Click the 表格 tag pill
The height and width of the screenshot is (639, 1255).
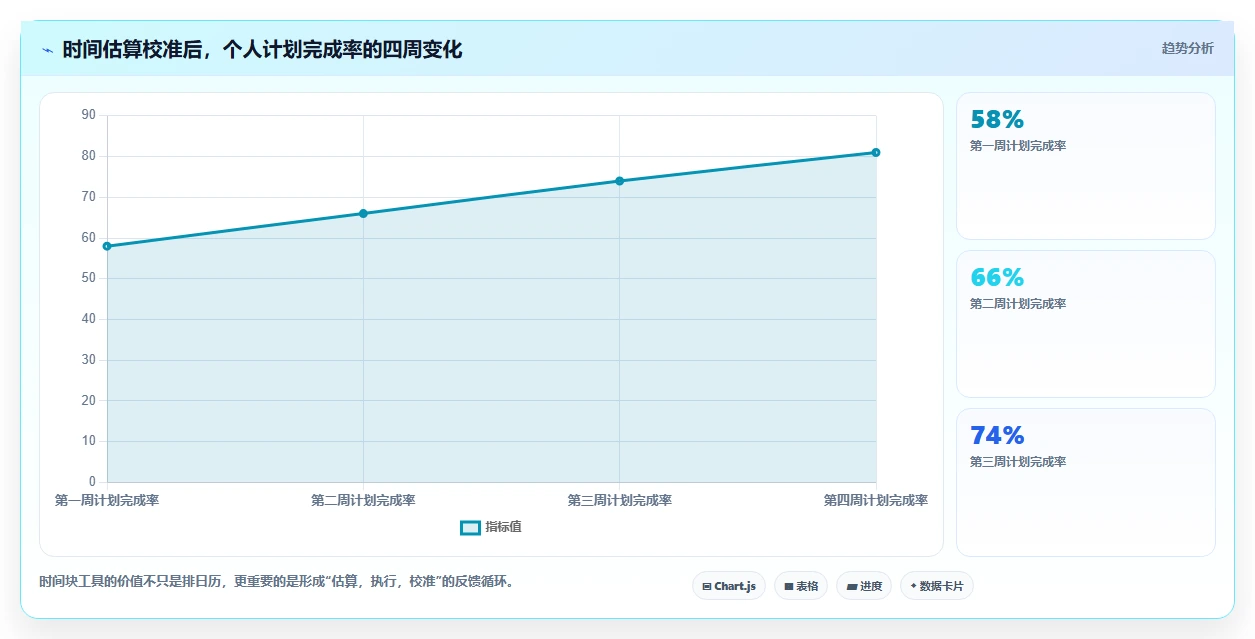click(801, 586)
